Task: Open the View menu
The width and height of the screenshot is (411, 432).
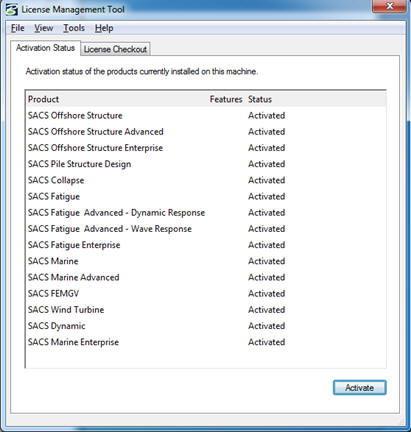Action: [x=44, y=28]
